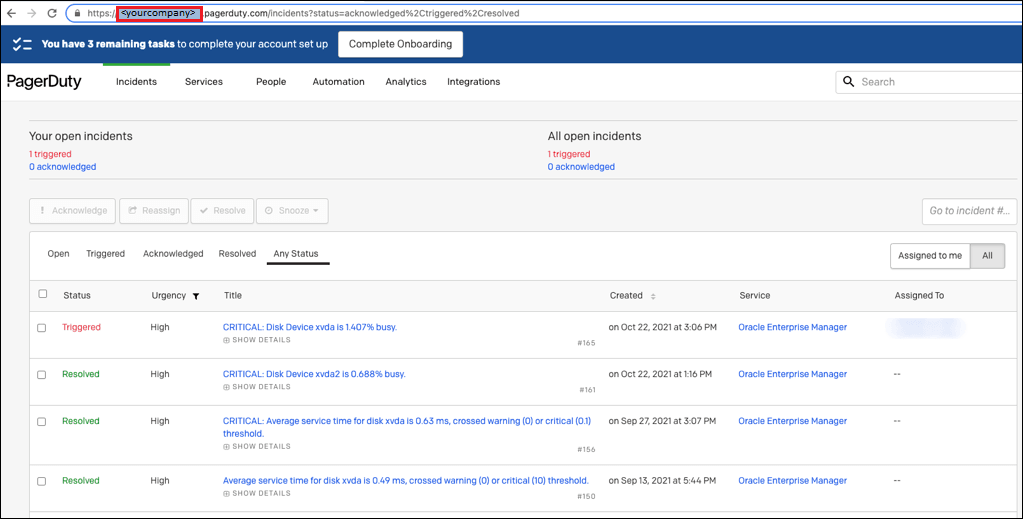1023x519 pixels.
Task: Select the All assignment filter
Action: coord(988,256)
